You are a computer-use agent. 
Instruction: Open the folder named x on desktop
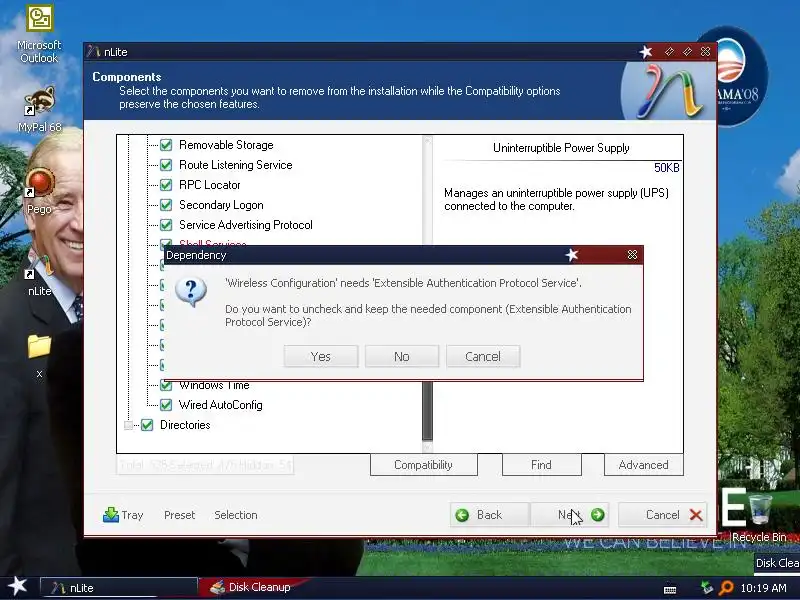(x=39, y=356)
